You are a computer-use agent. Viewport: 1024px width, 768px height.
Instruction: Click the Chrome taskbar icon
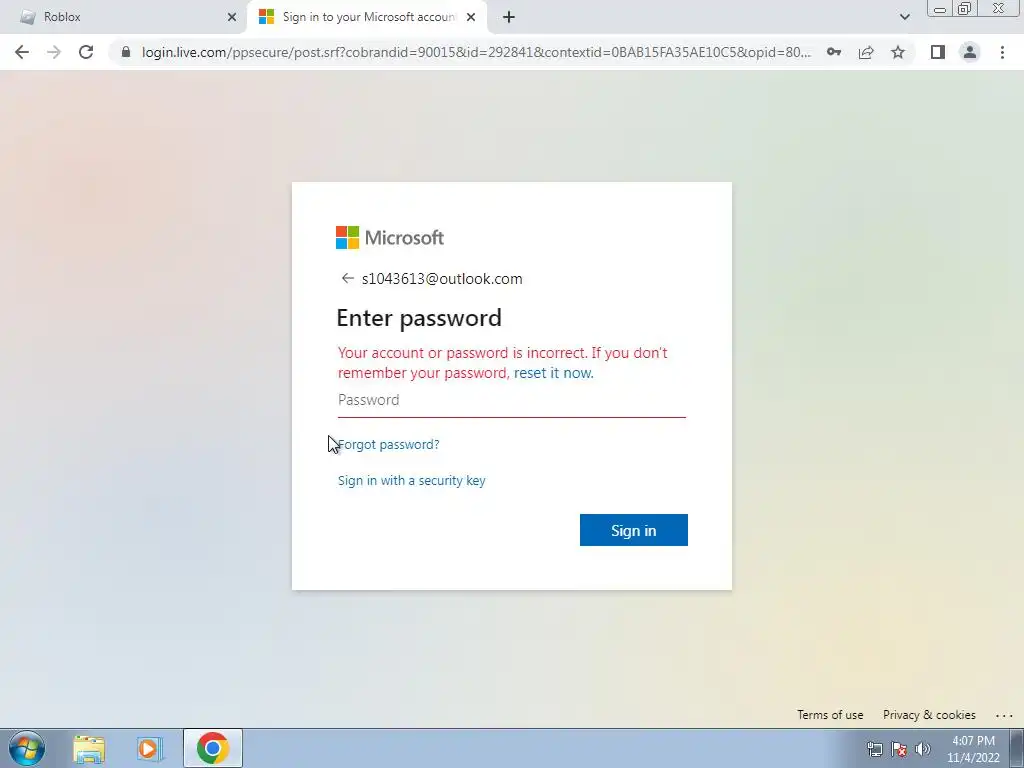212,748
